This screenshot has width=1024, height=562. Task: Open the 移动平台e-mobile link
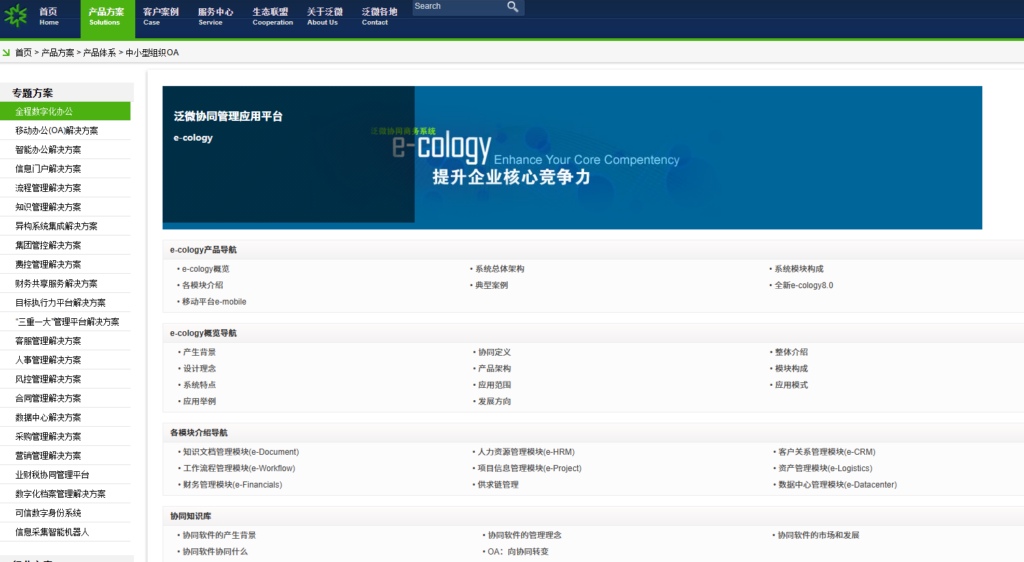[x=214, y=302]
